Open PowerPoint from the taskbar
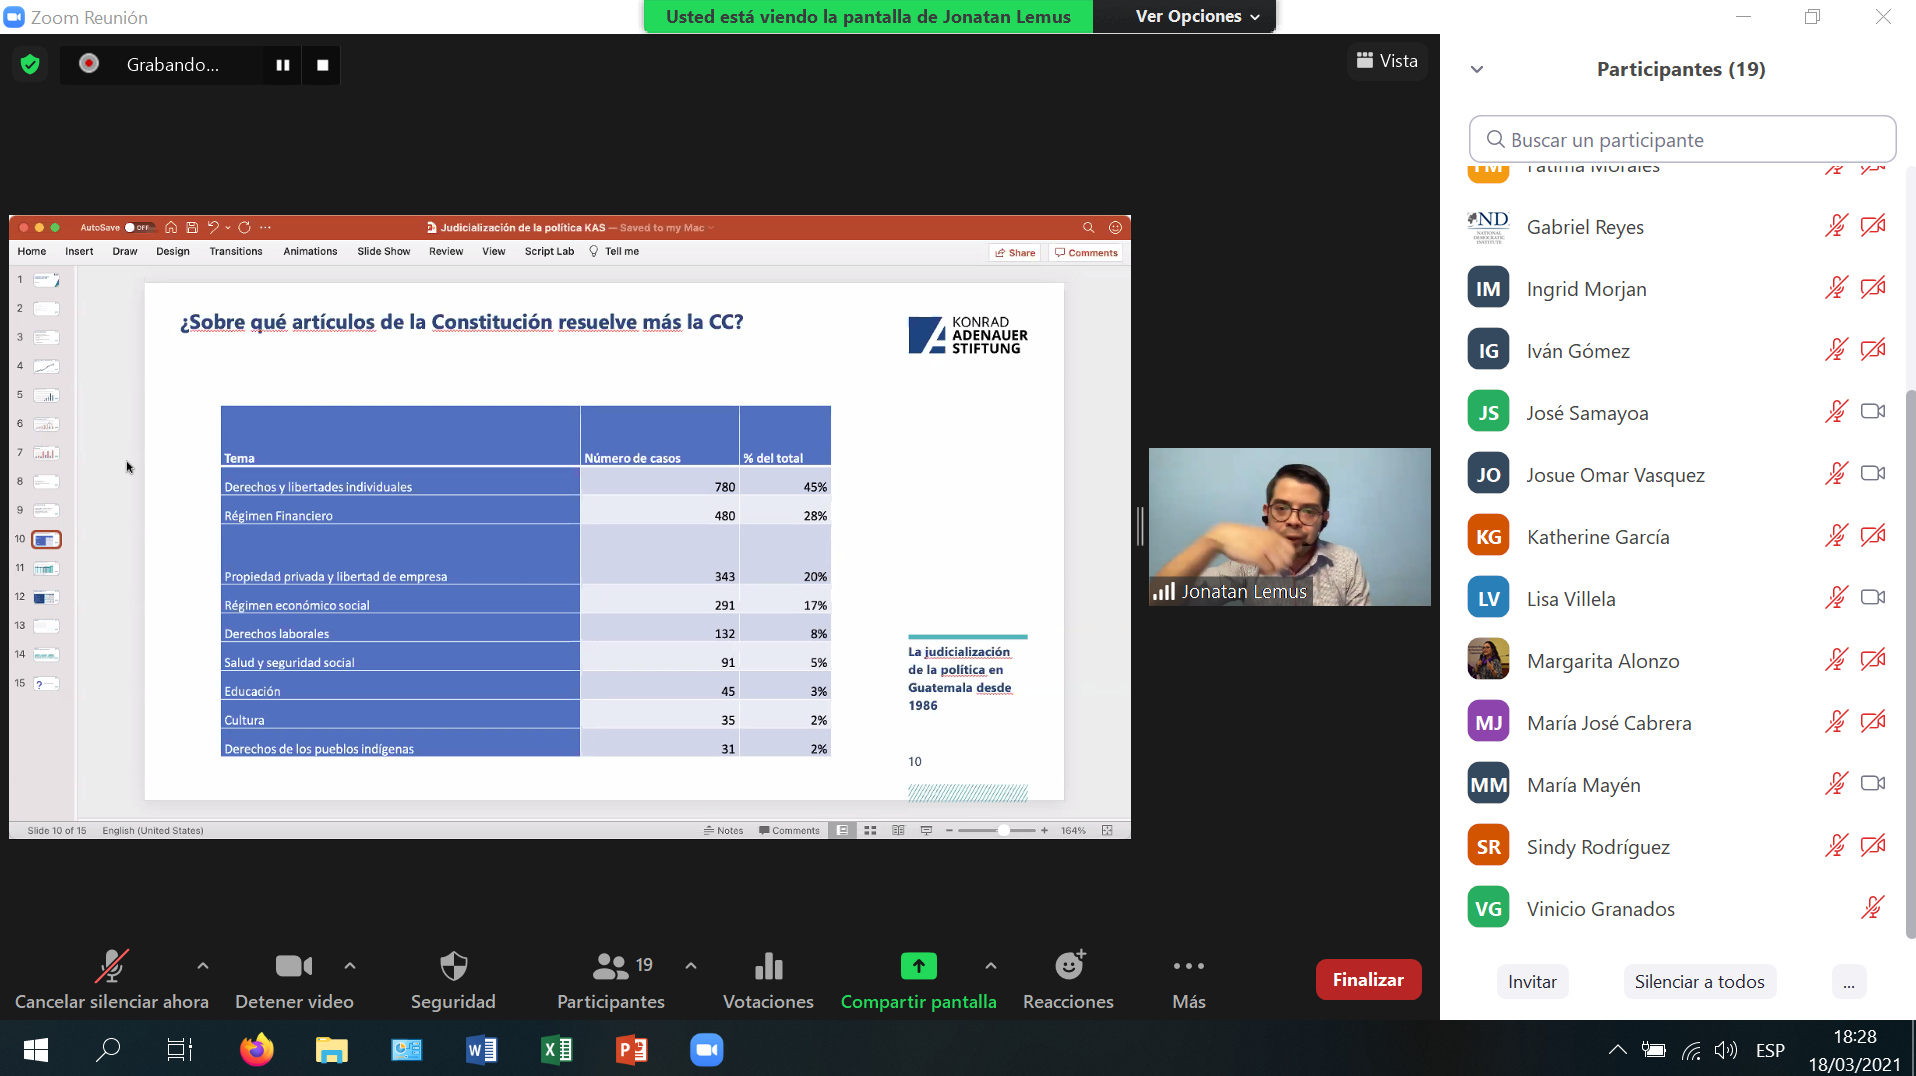Image resolution: width=1916 pixels, height=1076 pixels. coord(632,1050)
